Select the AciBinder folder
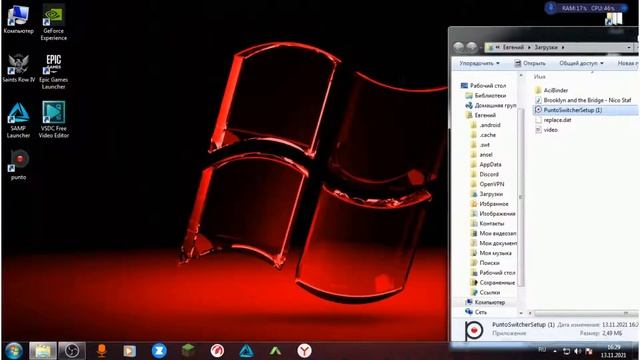Screen dimensions: 640x360 551,90
